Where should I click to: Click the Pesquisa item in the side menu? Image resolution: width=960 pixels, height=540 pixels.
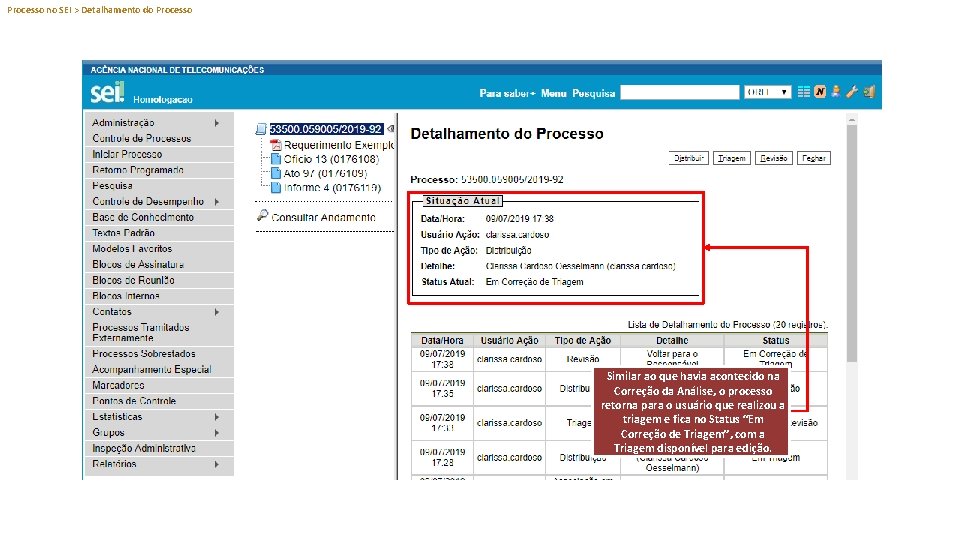pyautogui.click(x=159, y=186)
